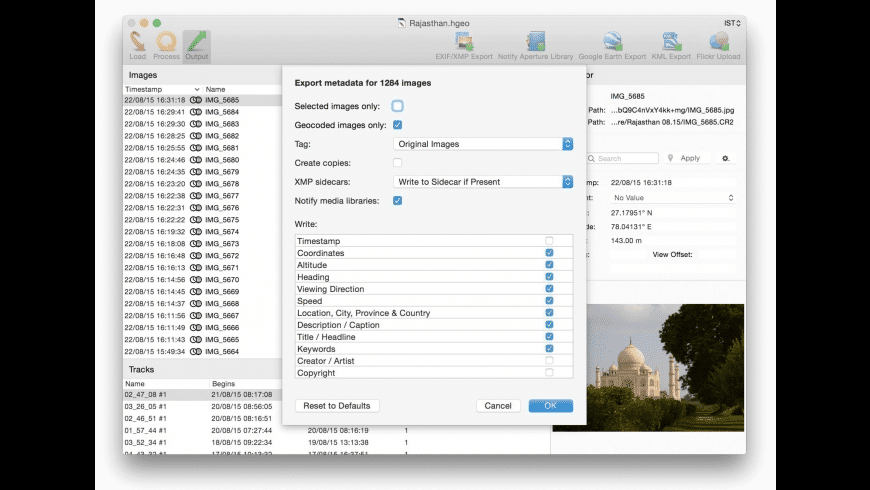
Task: Enable the Timestamp write checkbox
Action: coord(549,241)
